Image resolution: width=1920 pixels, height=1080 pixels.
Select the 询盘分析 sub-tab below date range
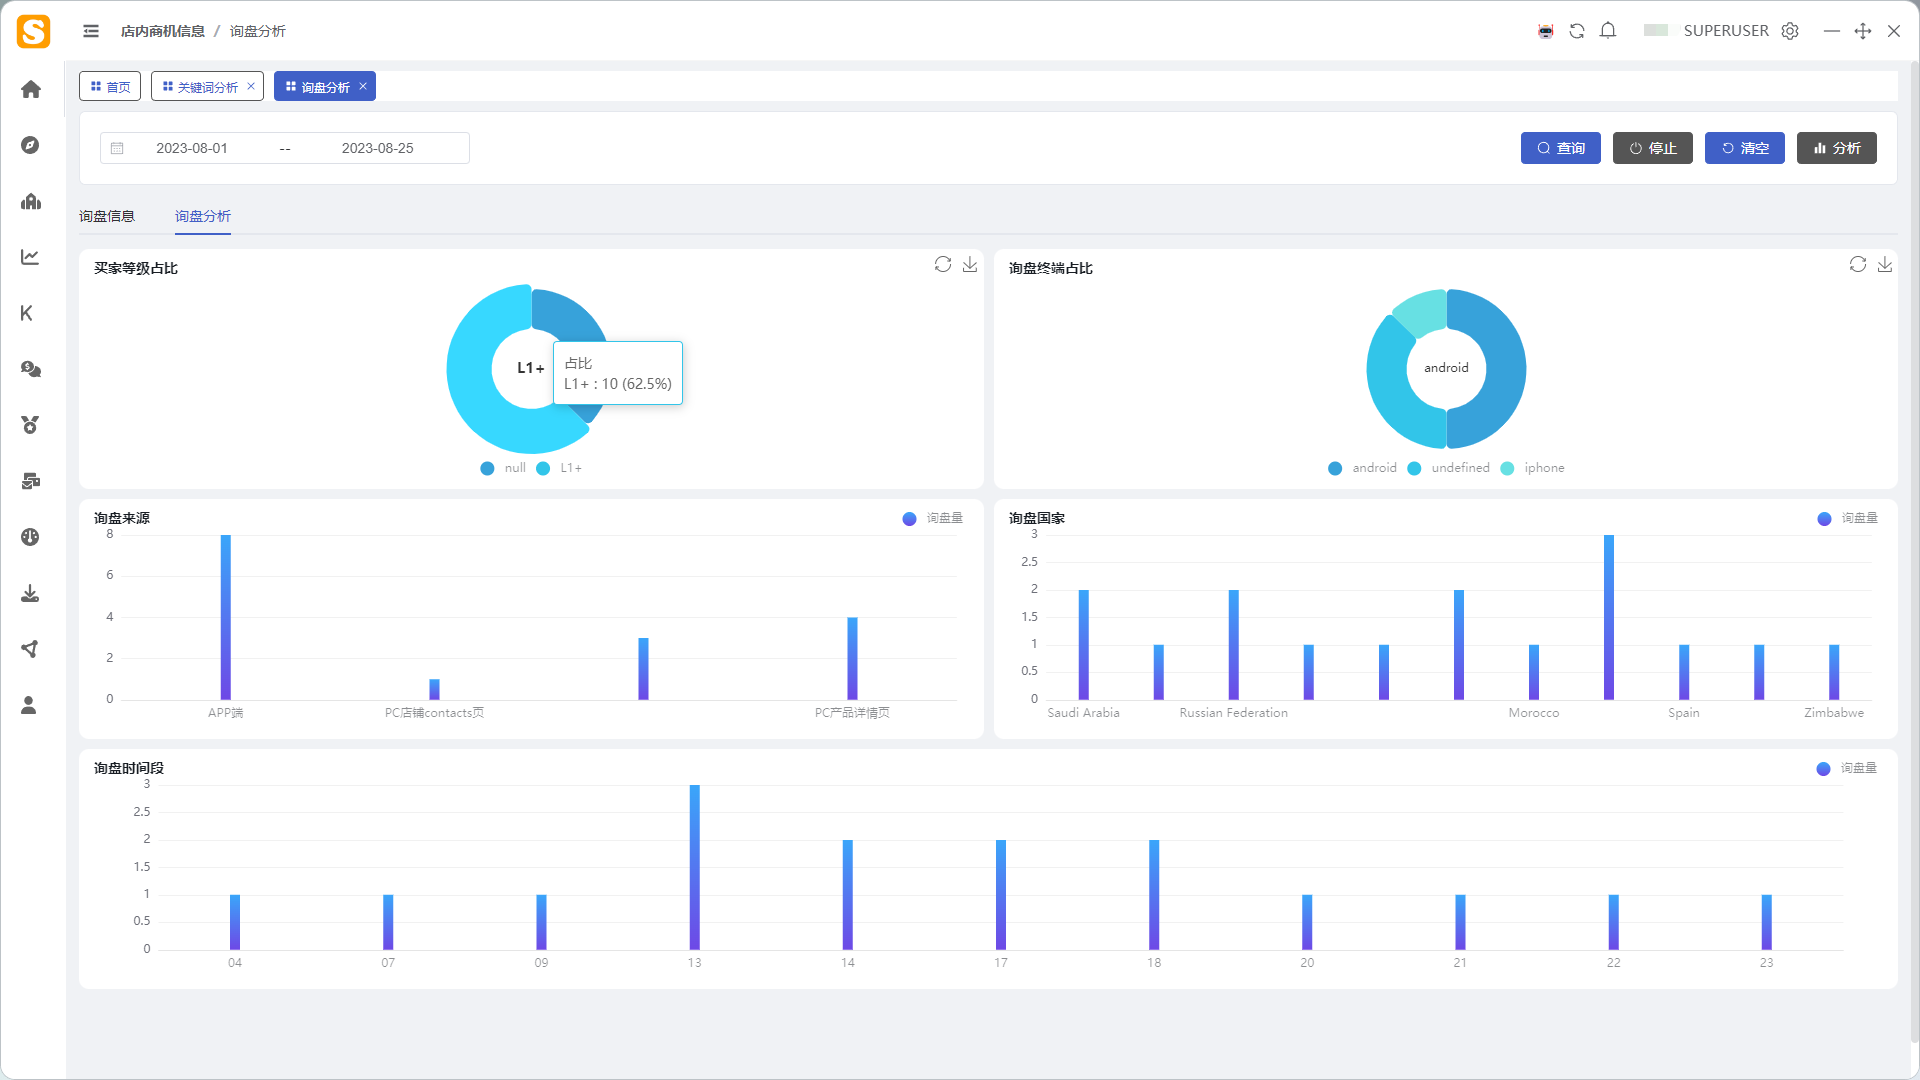coord(203,216)
